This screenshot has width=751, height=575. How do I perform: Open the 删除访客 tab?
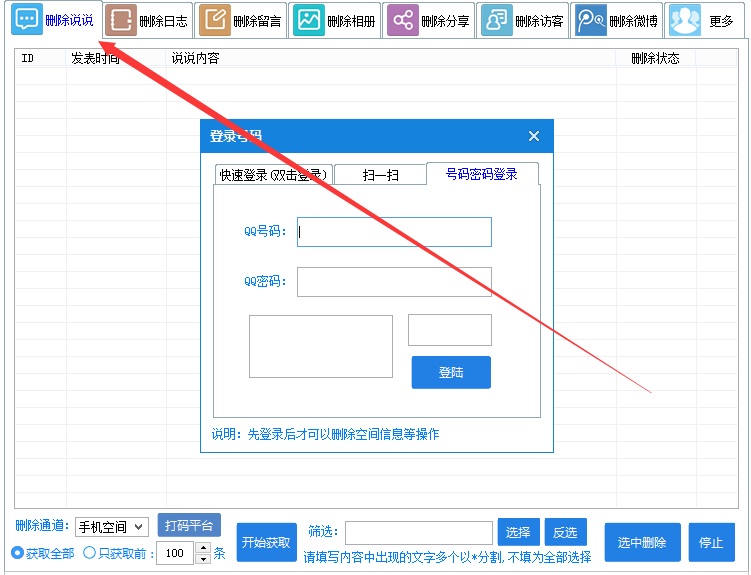click(x=524, y=21)
